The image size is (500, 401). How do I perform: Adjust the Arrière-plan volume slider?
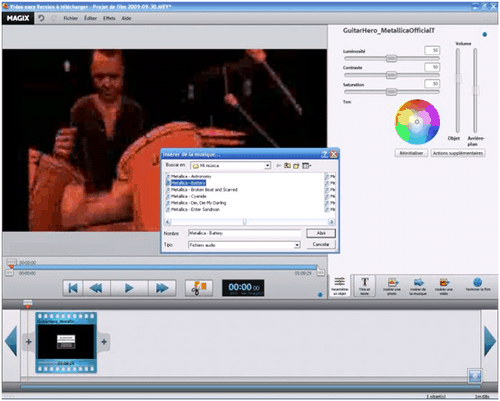pyautogui.click(x=476, y=90)
